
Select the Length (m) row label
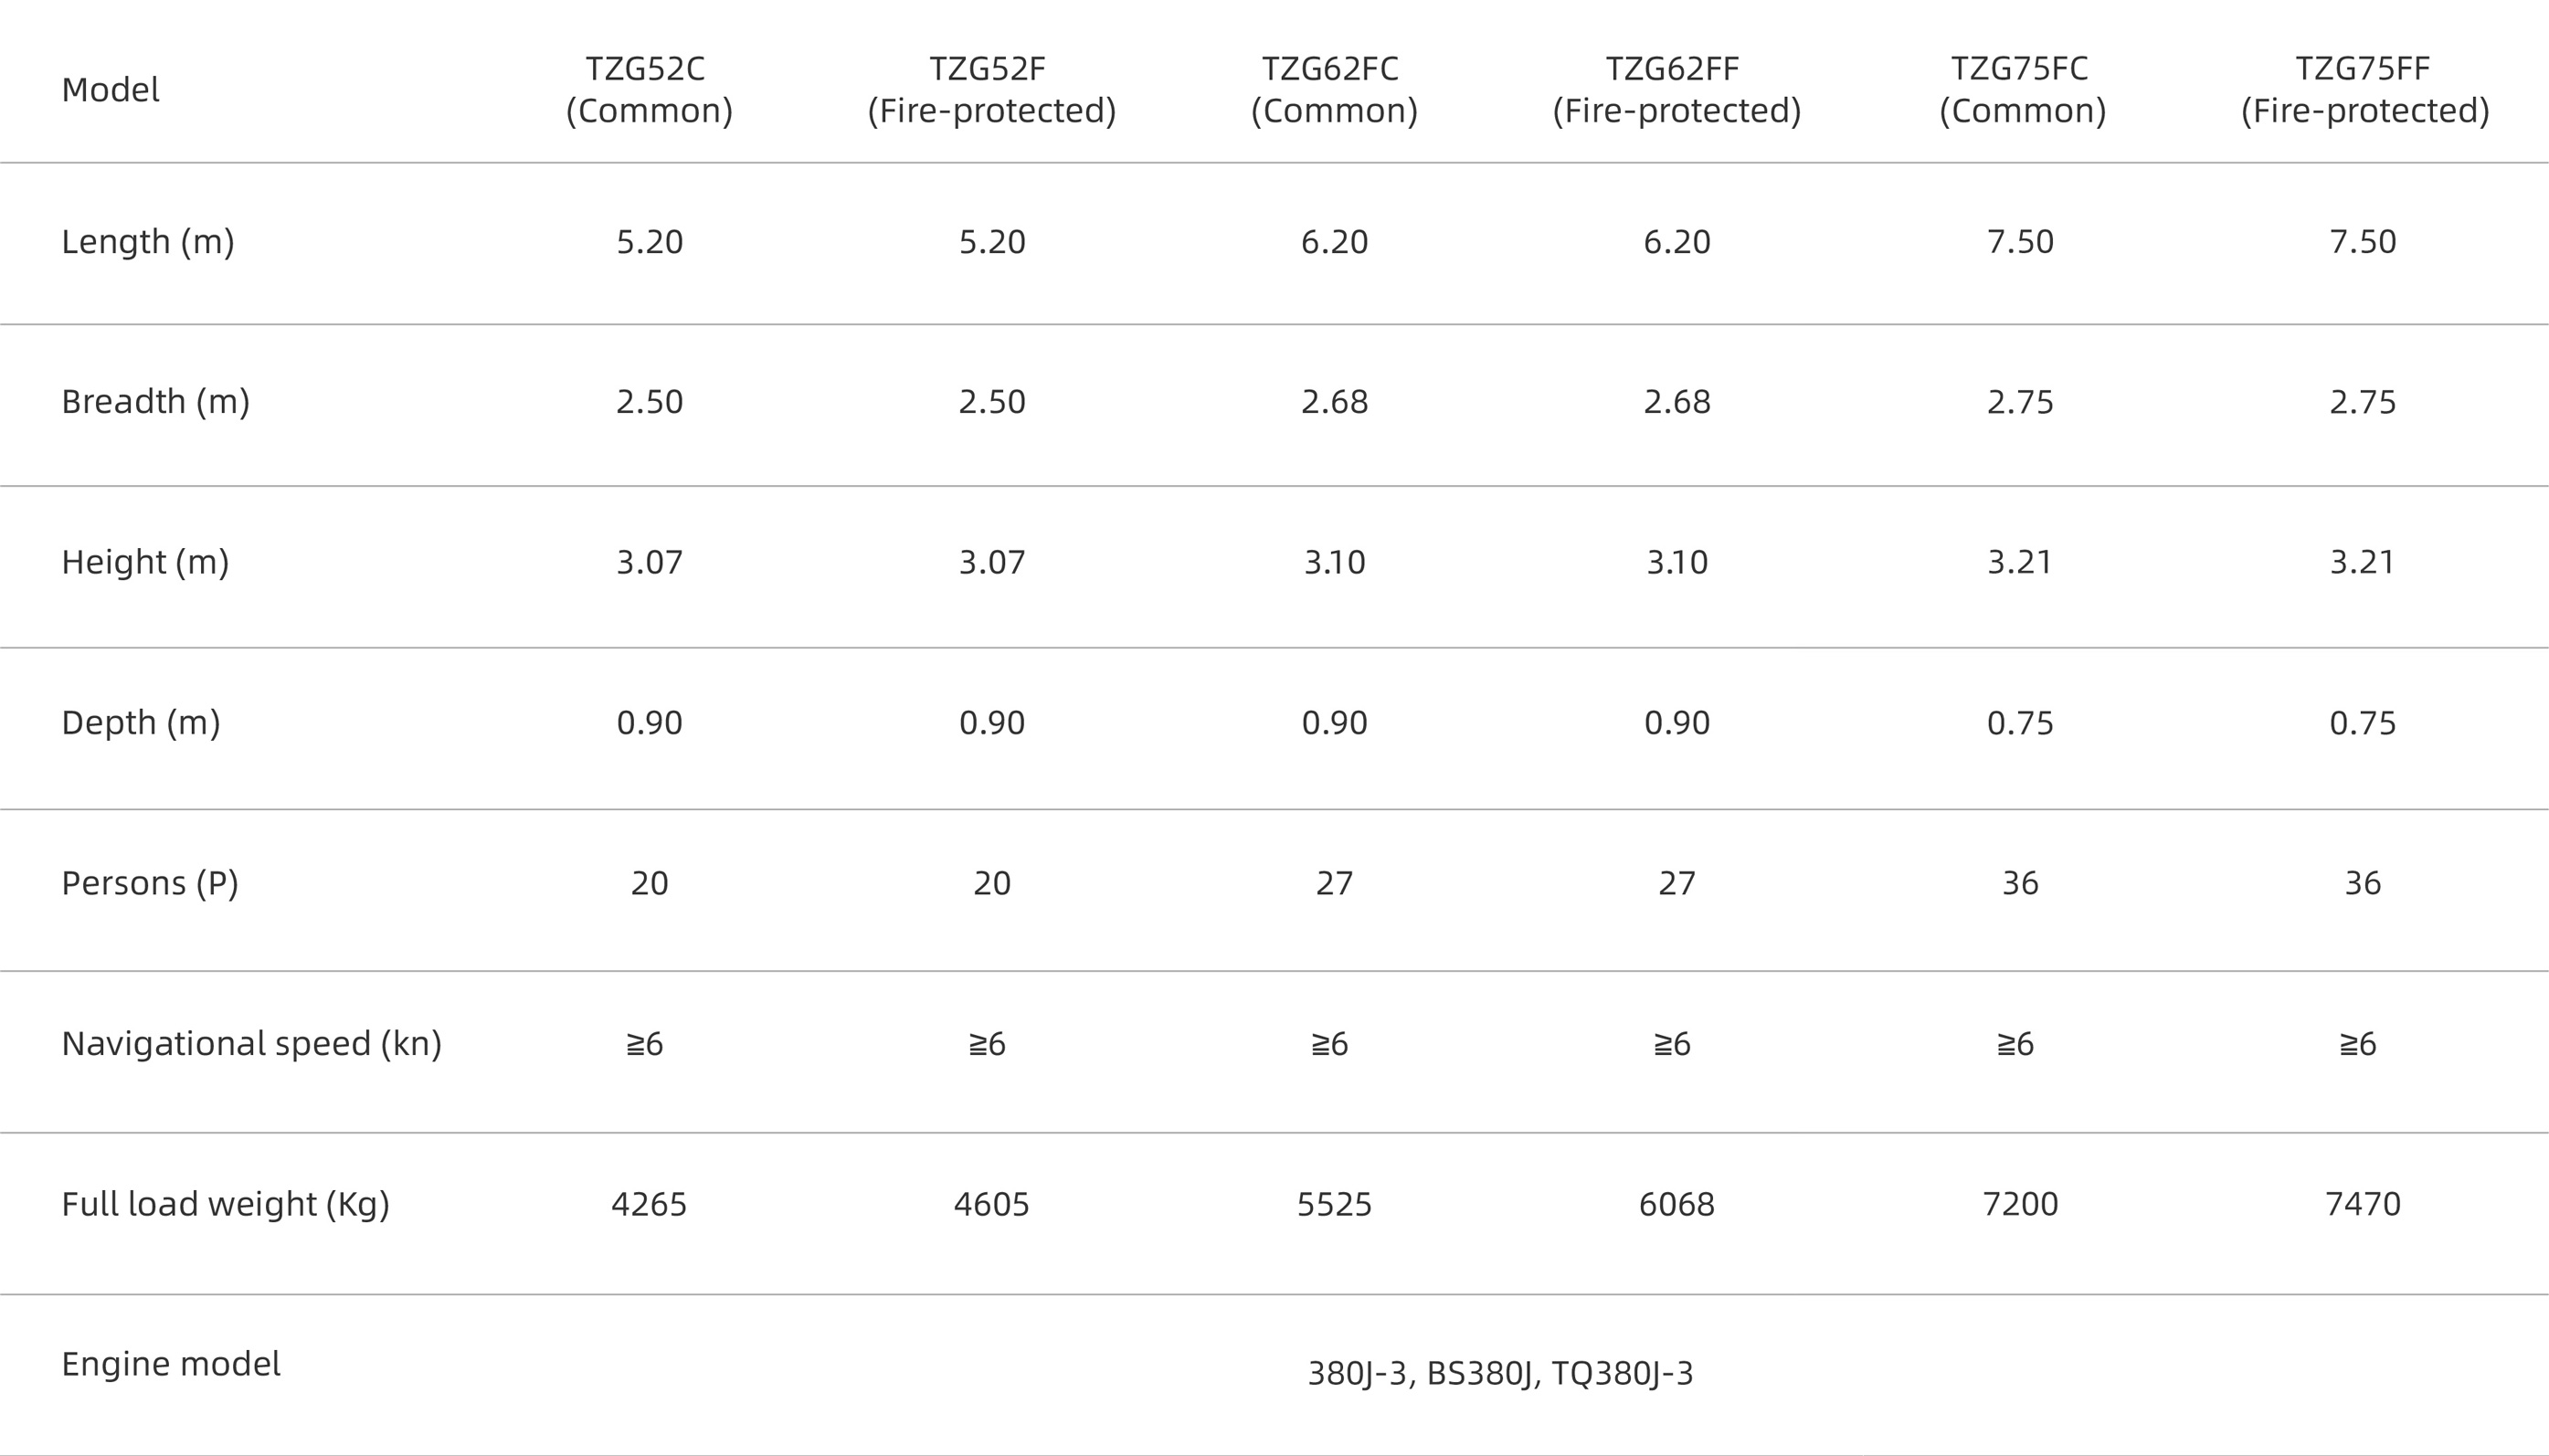148,242
